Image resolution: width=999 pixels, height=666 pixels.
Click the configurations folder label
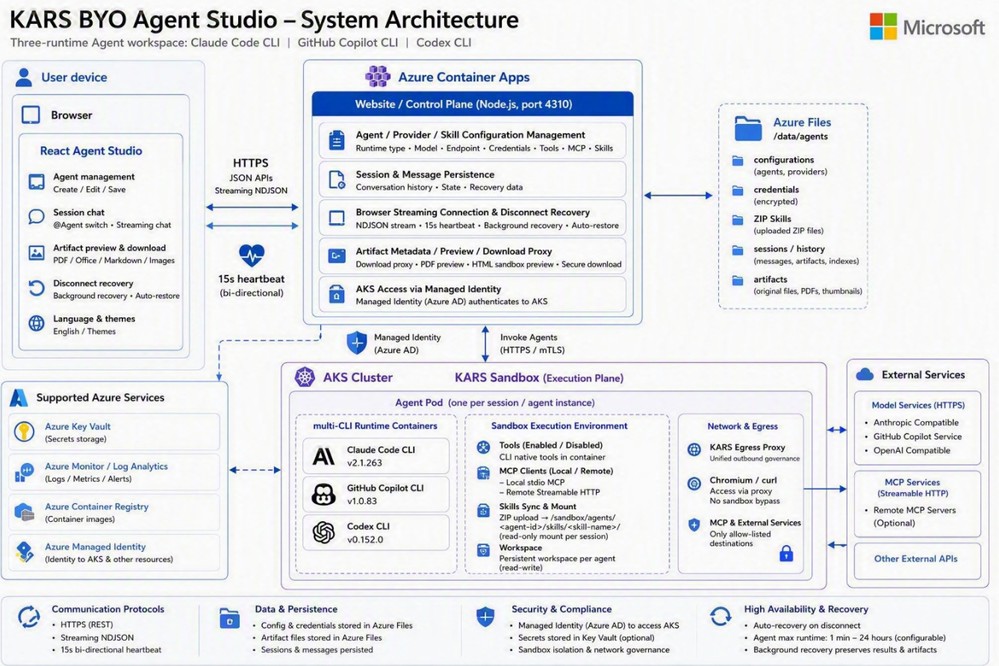click(x=784, y=159)
